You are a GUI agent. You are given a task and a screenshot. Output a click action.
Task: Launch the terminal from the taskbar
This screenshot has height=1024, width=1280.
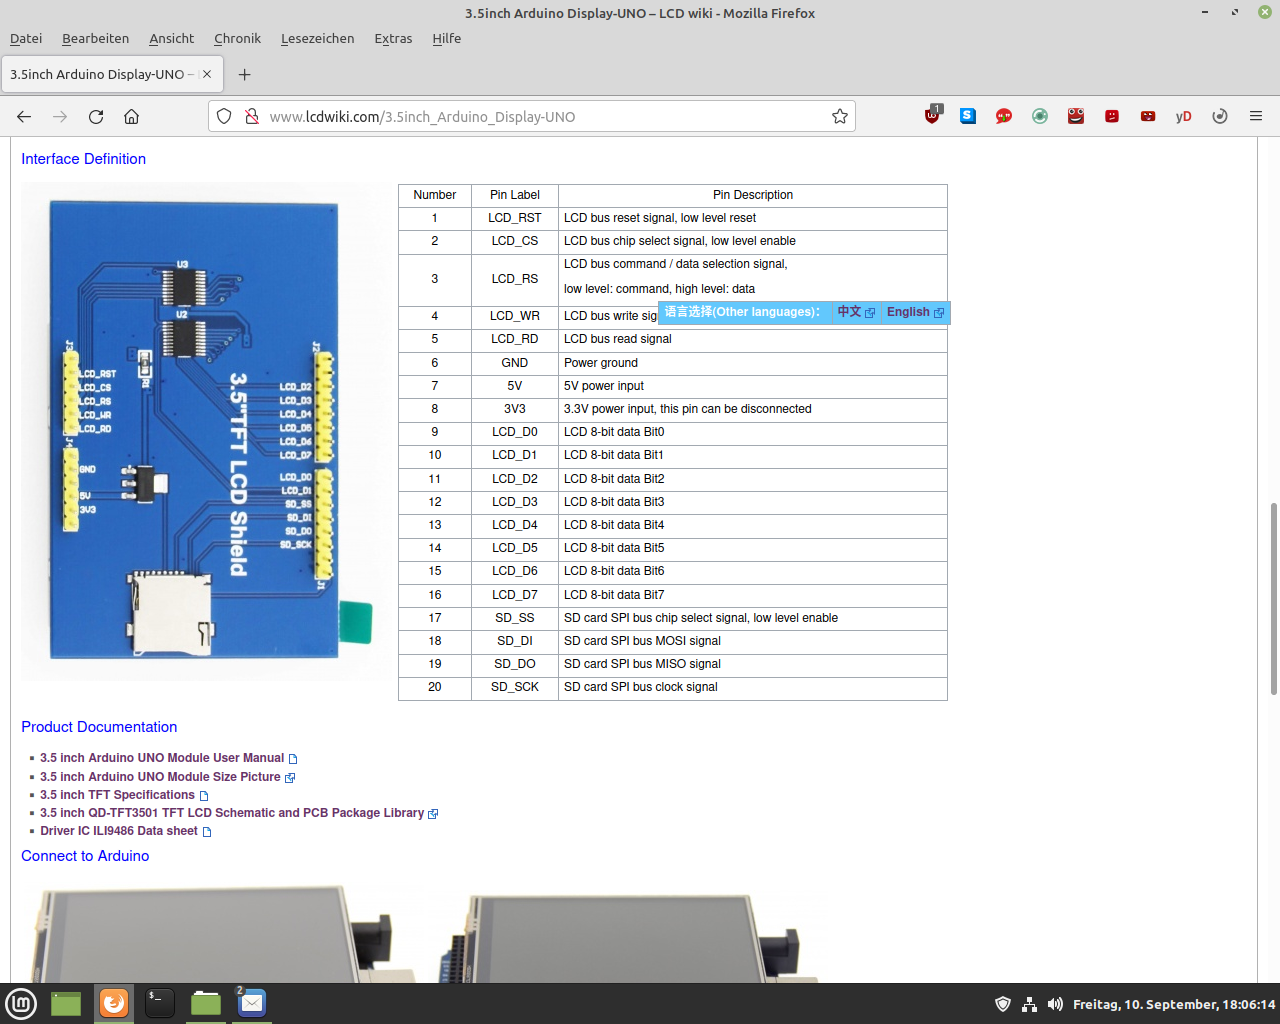click(160, 1003)
